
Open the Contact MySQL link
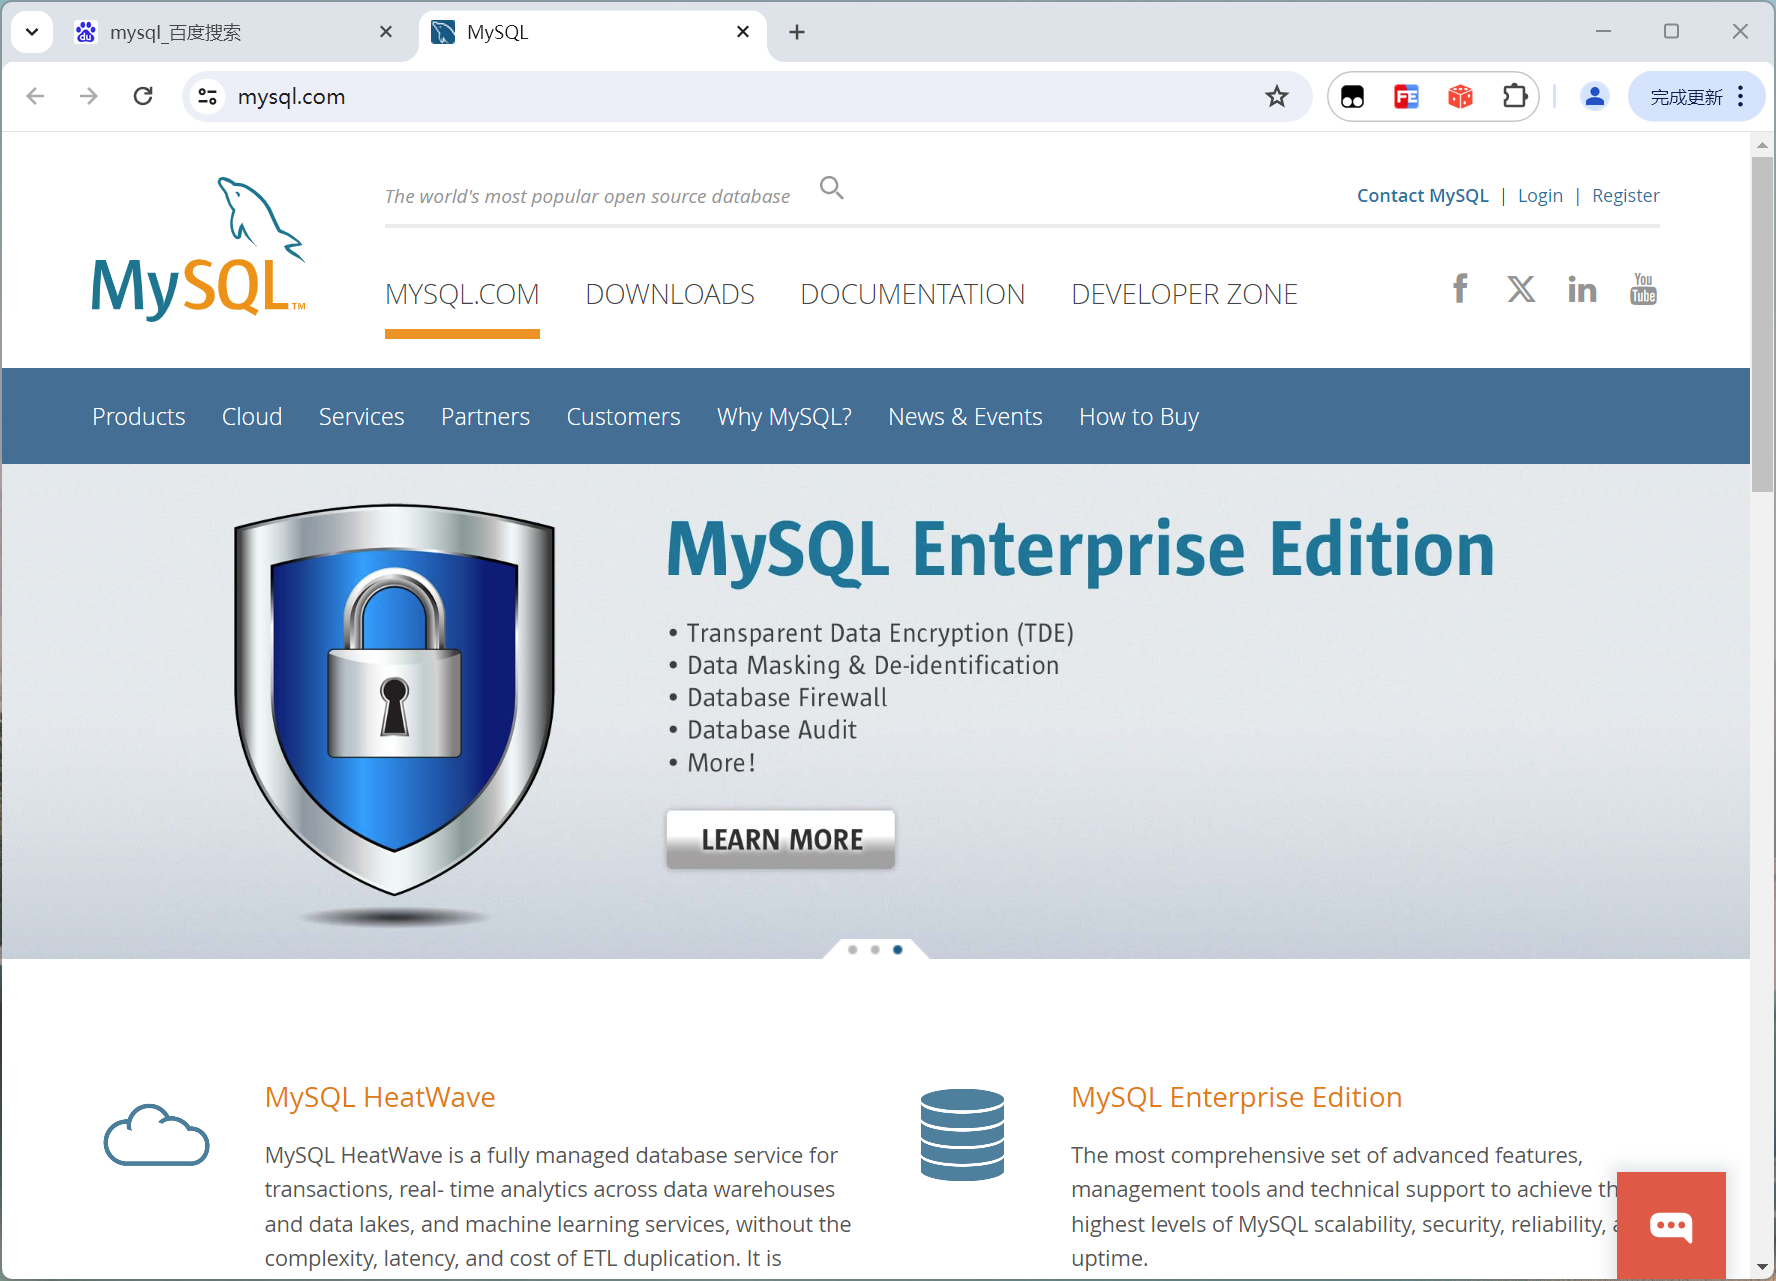coord(1422,195)
